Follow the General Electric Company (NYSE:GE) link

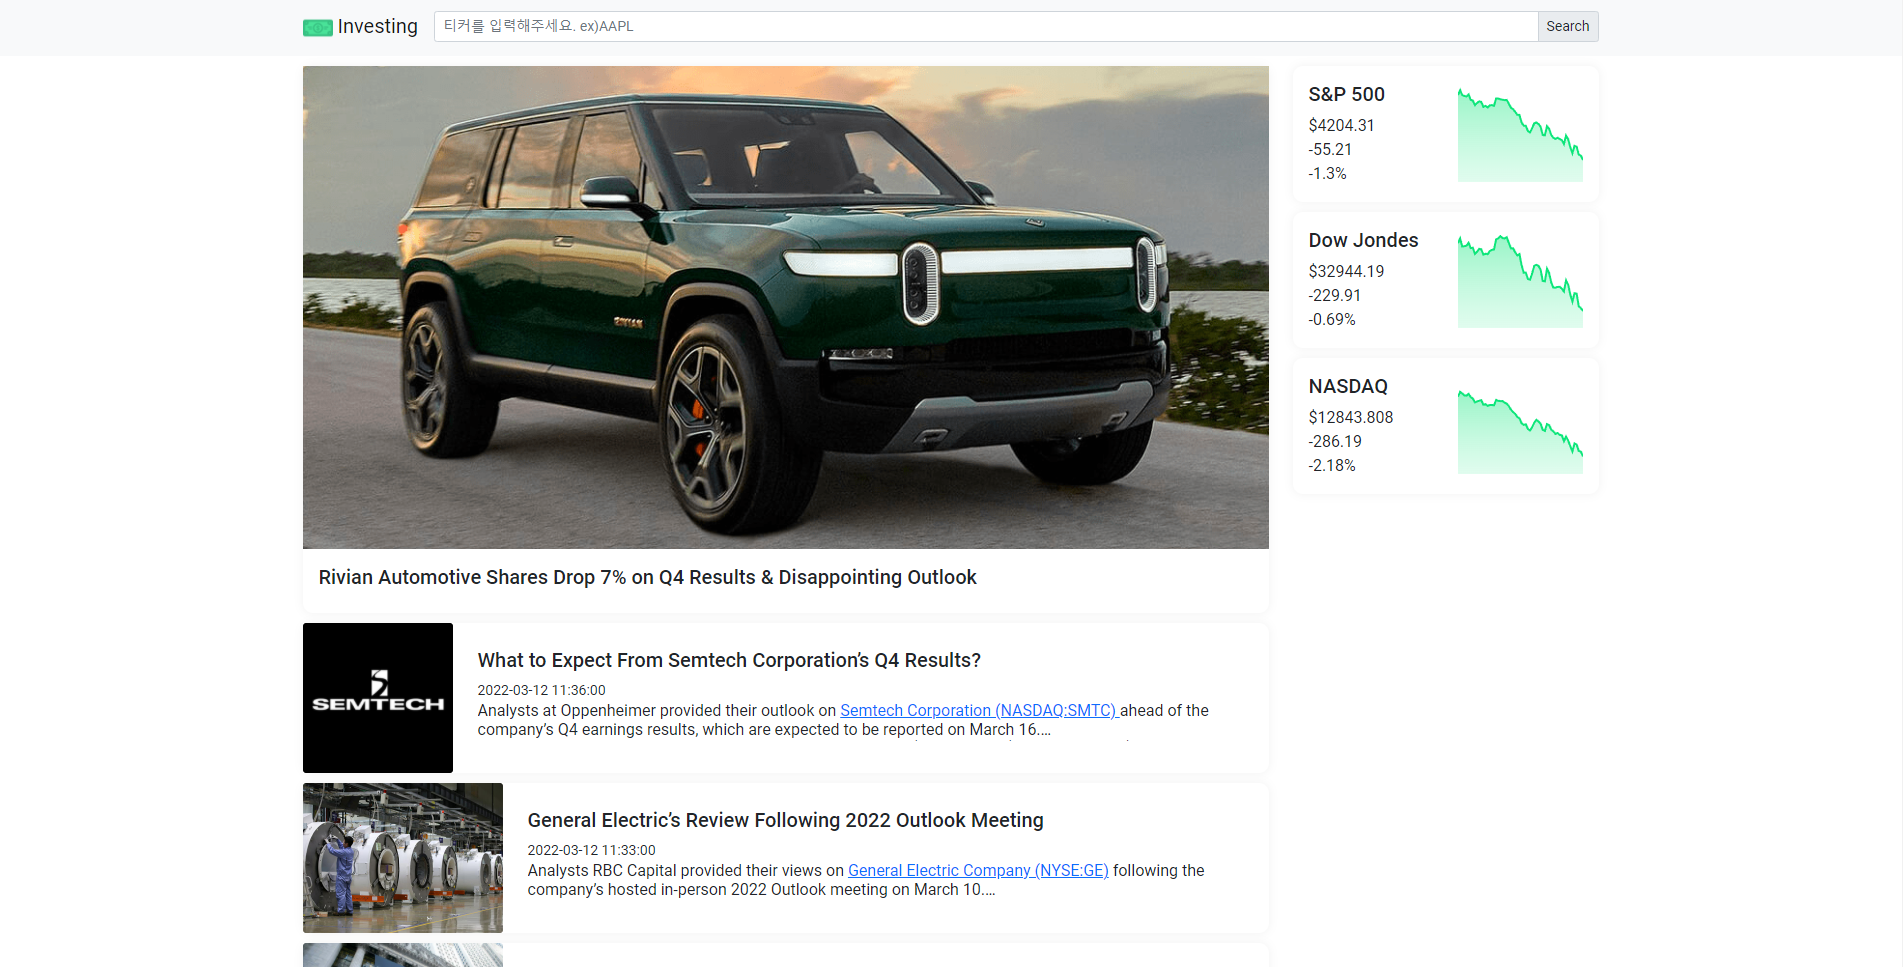(x=978, y=870)
